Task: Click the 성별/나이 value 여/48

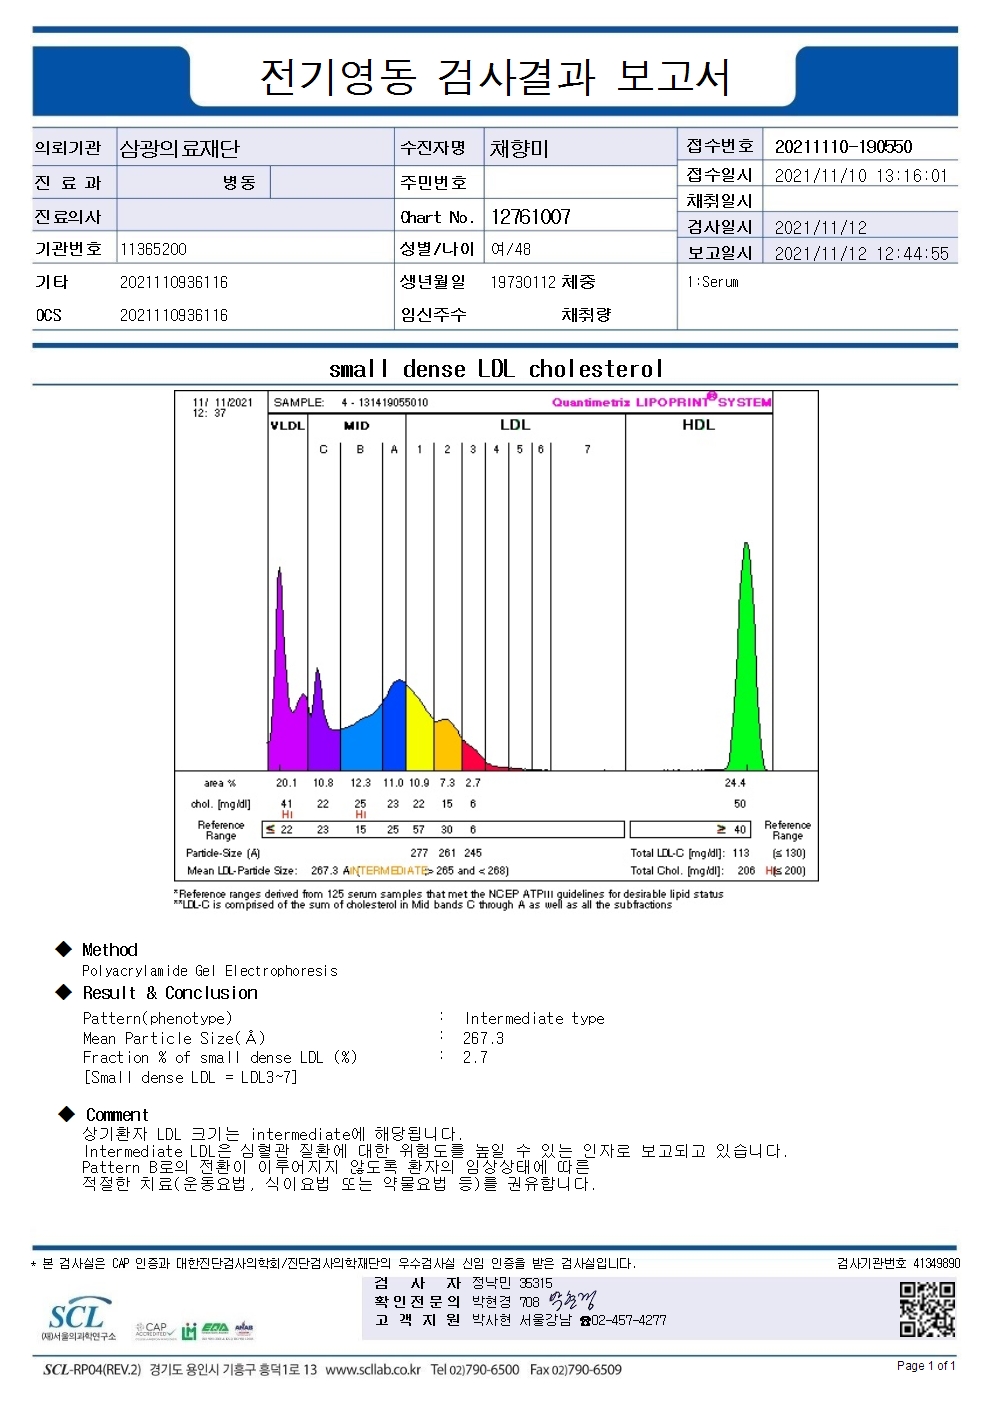Action: (510, 249)
